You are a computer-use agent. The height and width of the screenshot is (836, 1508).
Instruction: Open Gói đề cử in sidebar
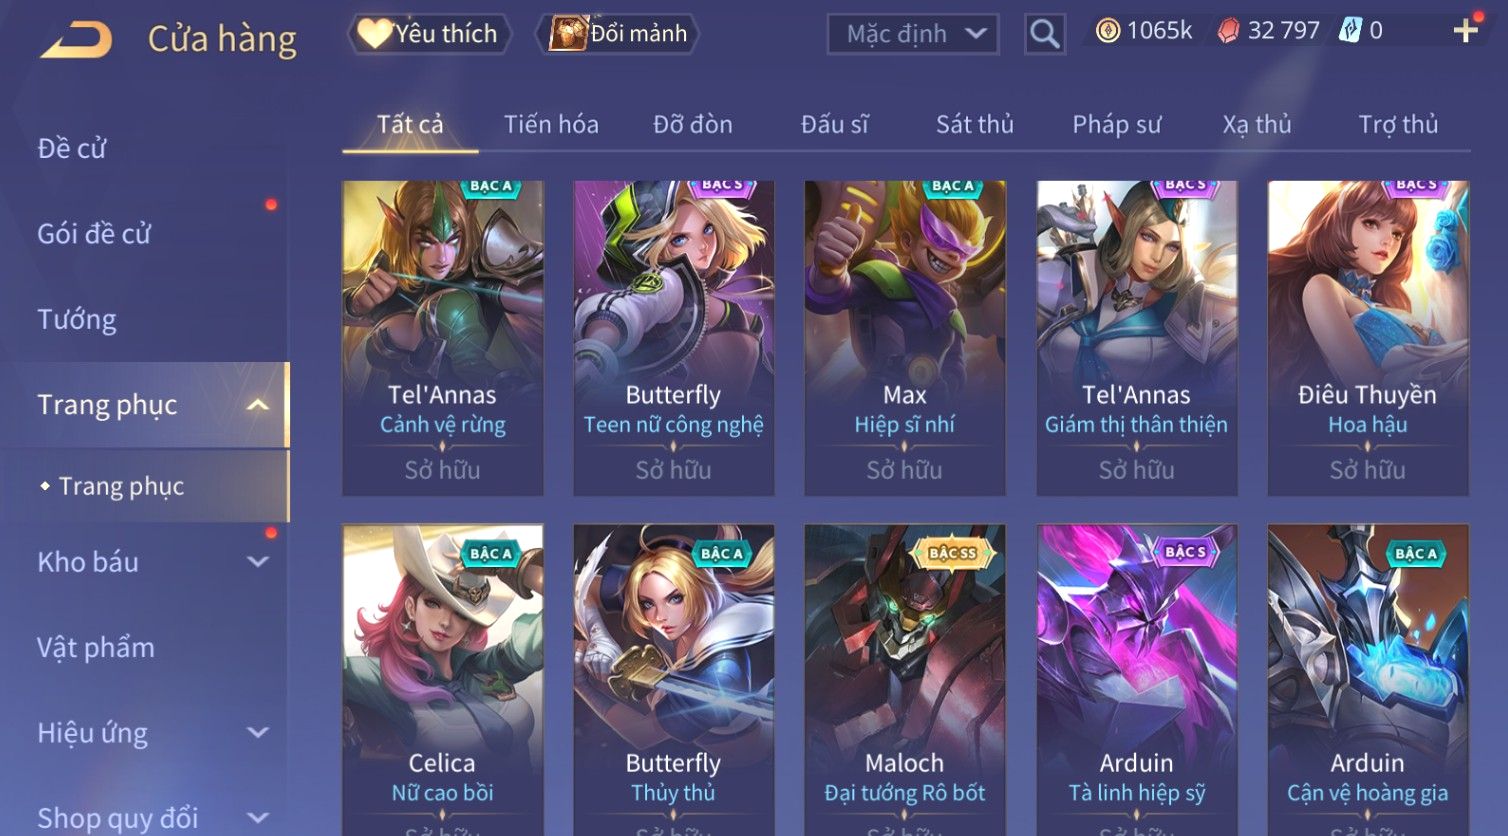coord(94,234)
